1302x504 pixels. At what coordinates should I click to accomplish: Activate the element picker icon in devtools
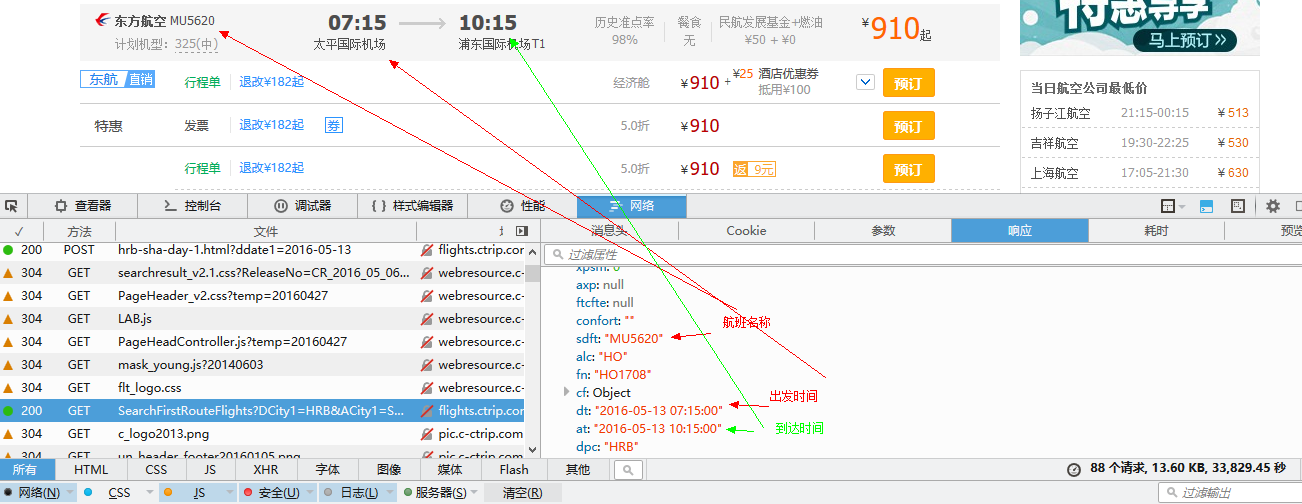11,206
